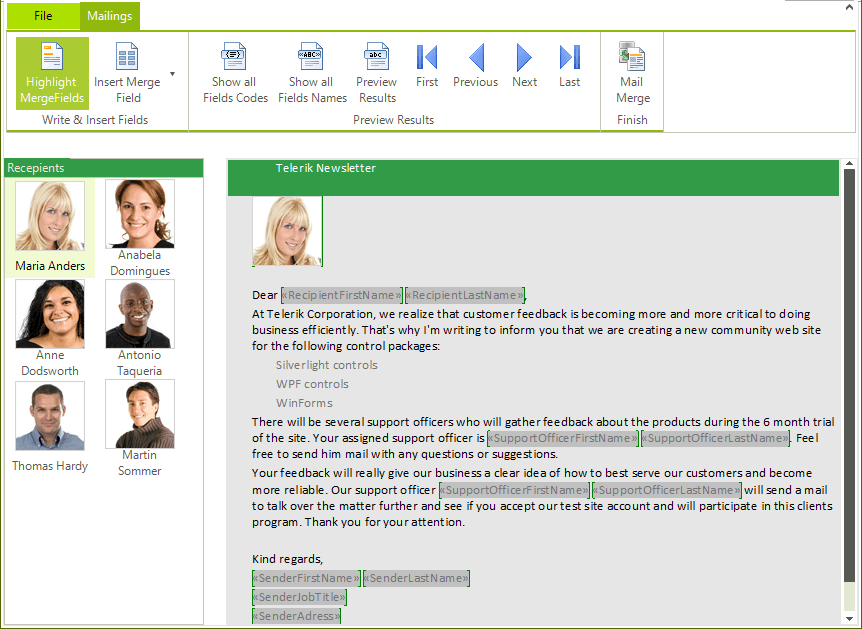Click the Telerik Newsletter header text

(x=325, y=168)
